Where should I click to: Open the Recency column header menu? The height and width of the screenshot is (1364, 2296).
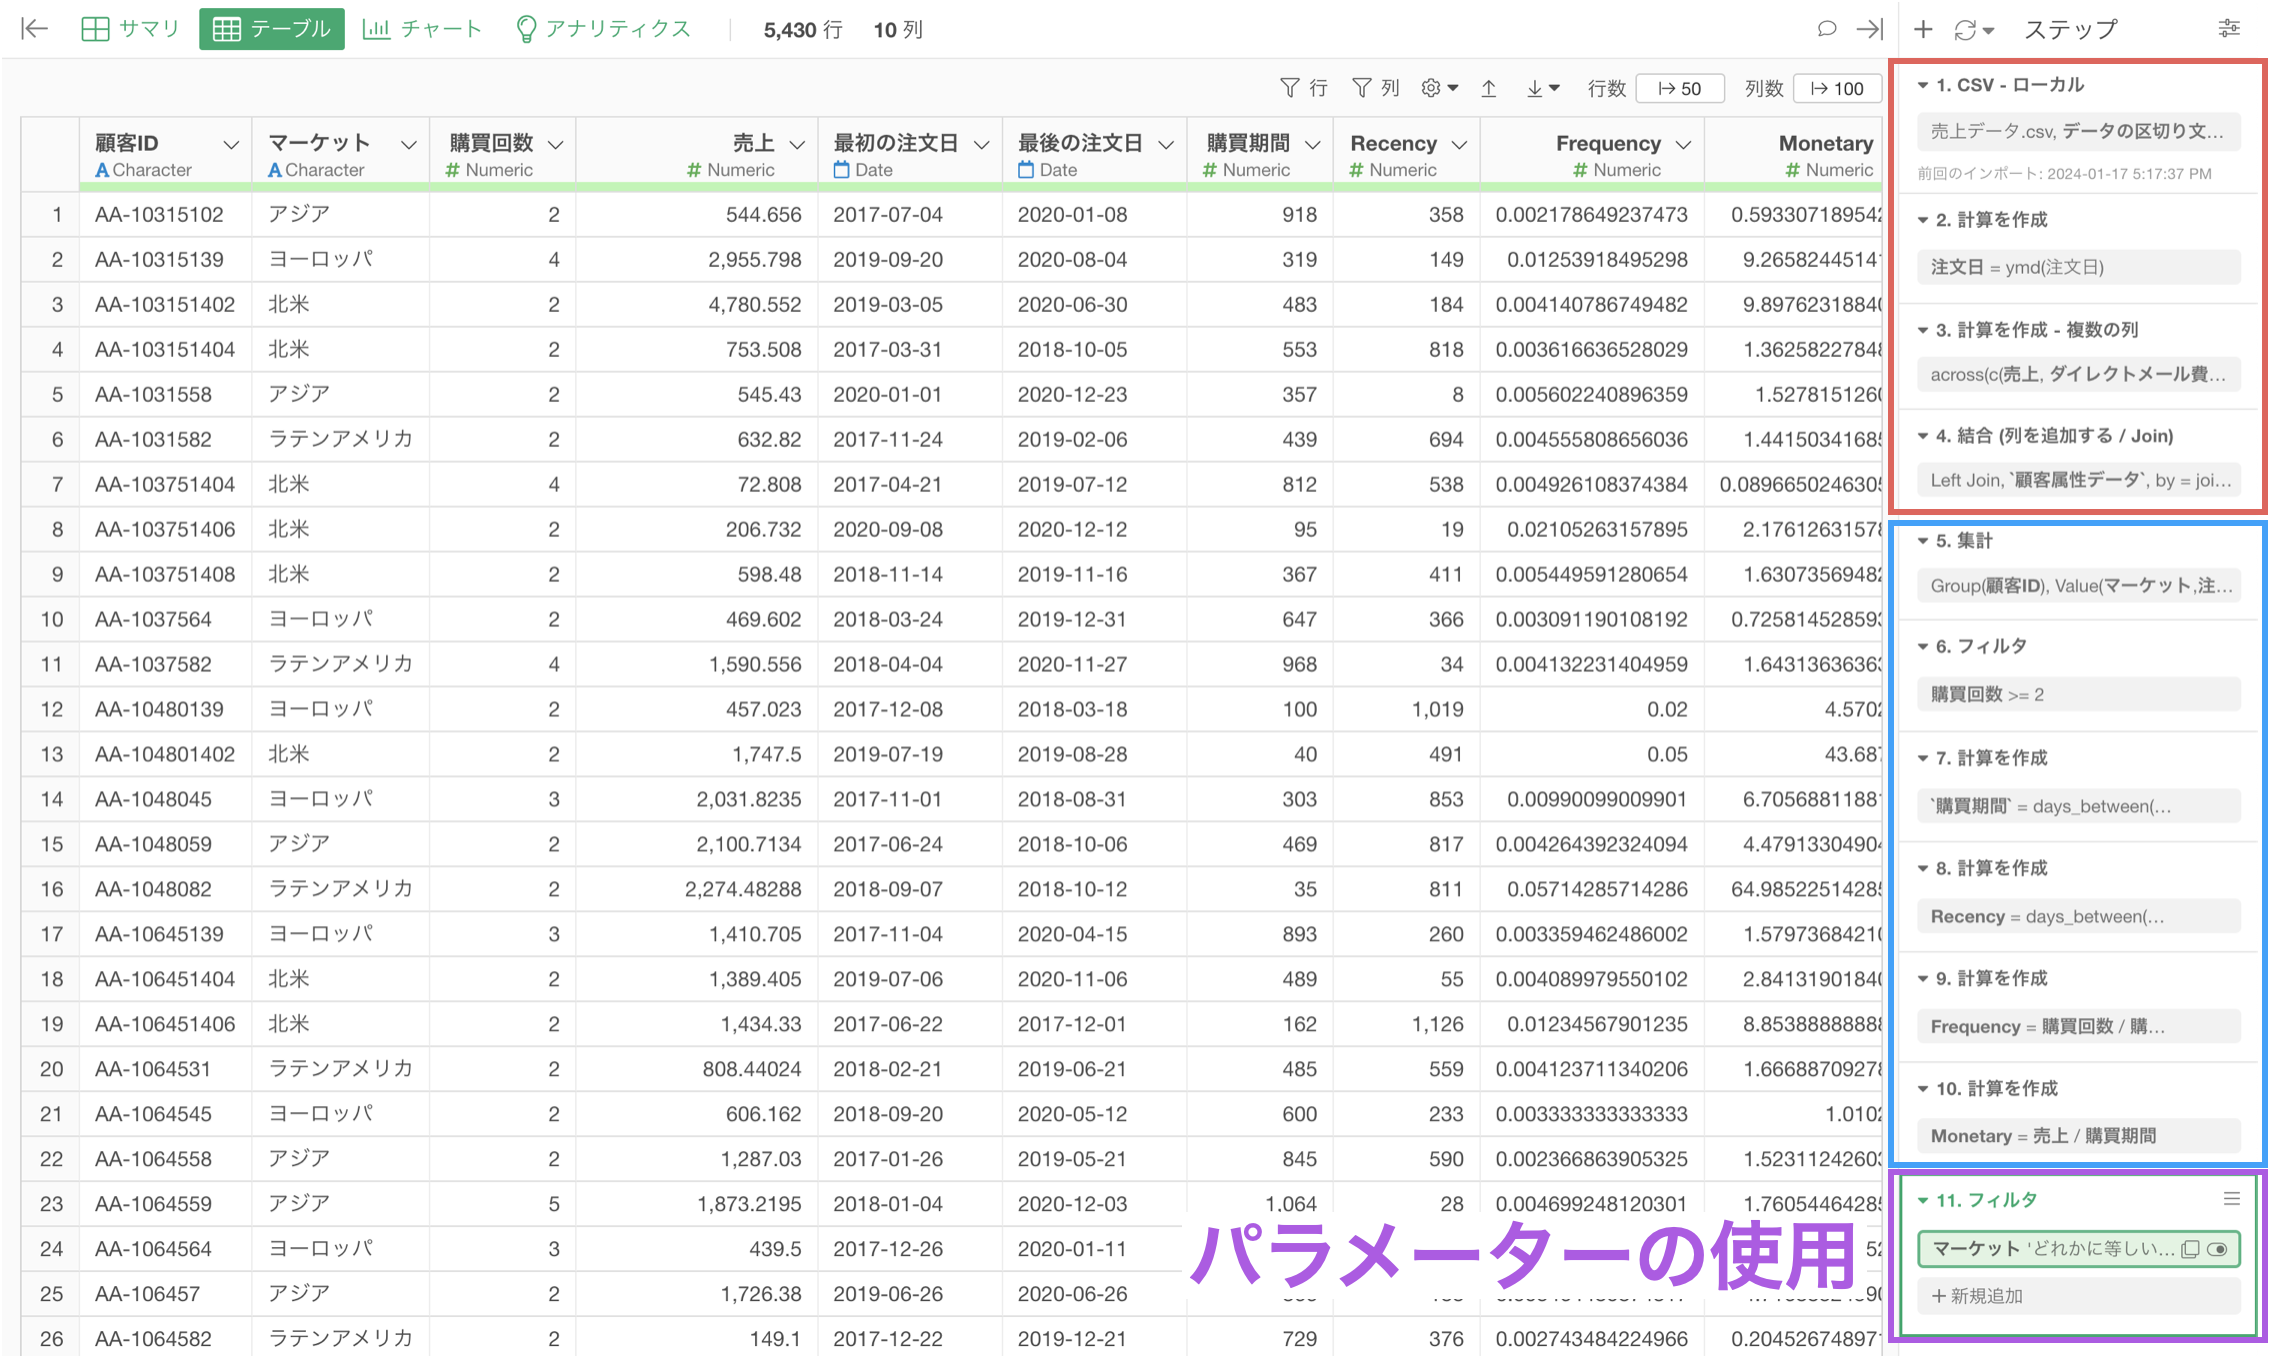pyautogui.click(x=1459, y=145)
